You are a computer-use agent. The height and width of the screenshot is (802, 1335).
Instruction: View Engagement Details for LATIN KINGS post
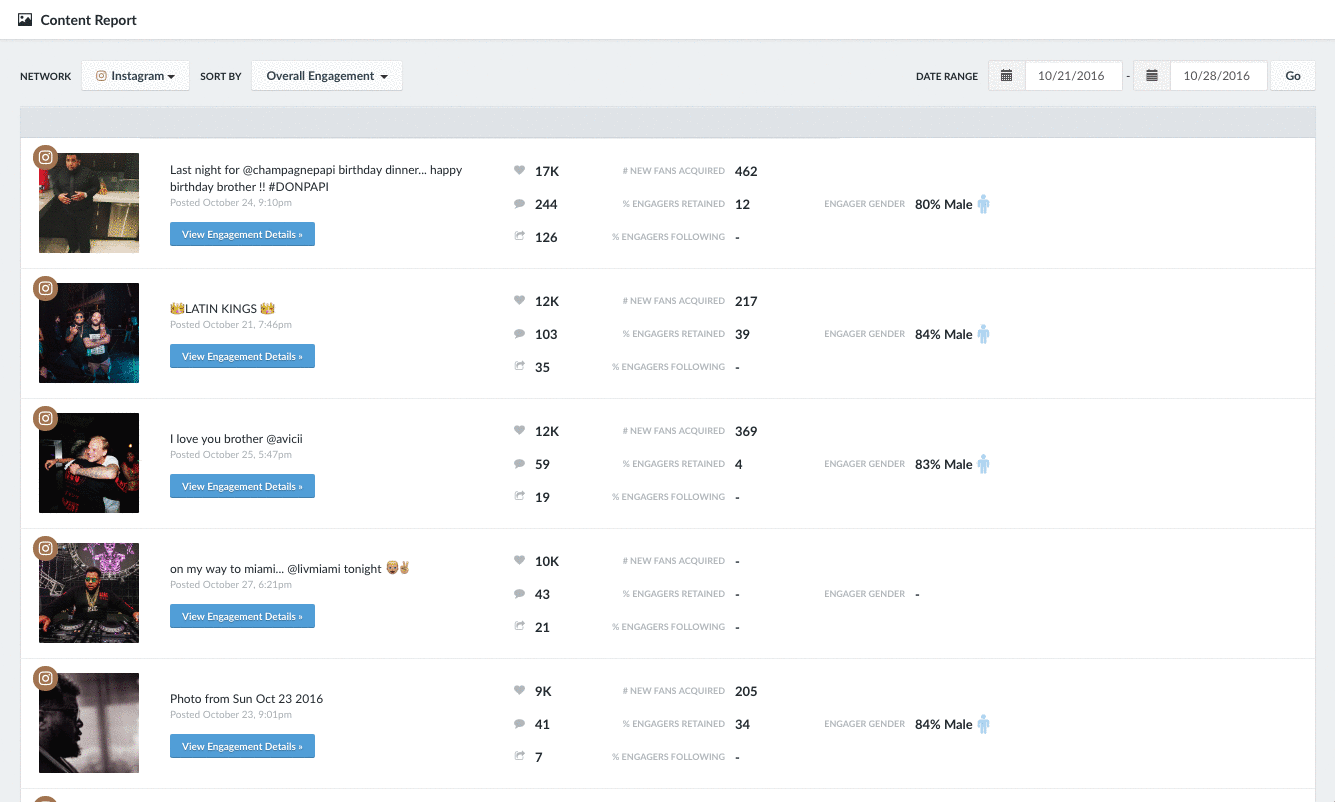point(242,356)
